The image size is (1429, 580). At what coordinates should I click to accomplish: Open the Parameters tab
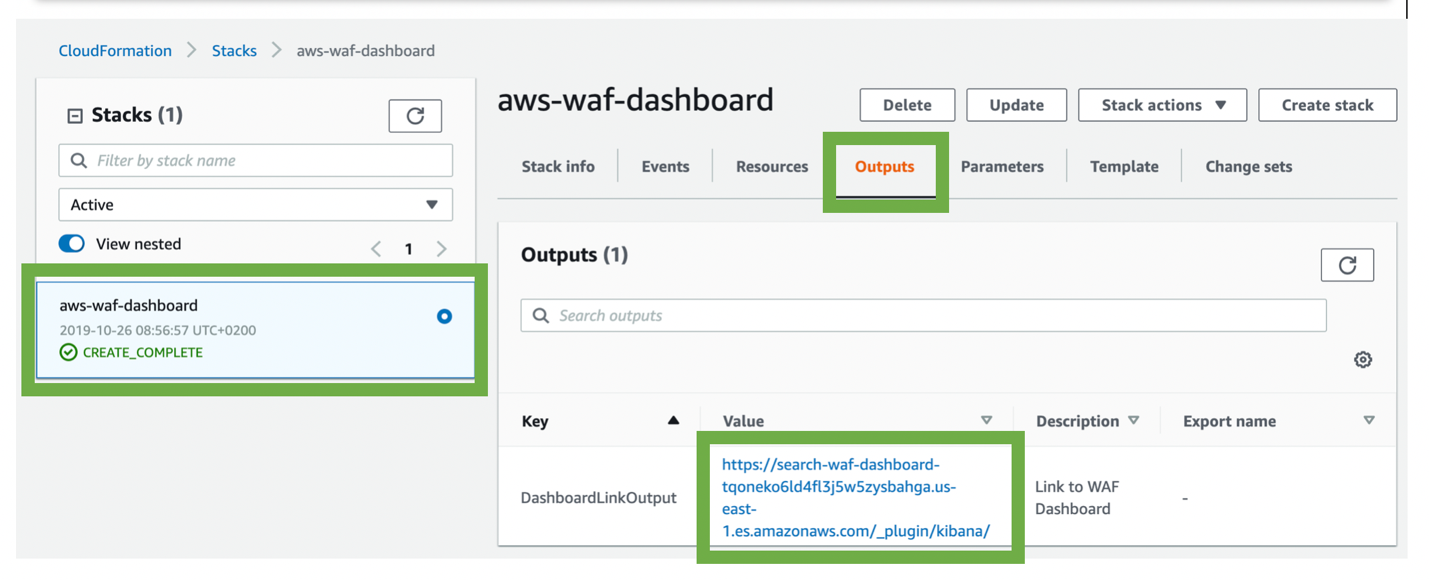1002,167
